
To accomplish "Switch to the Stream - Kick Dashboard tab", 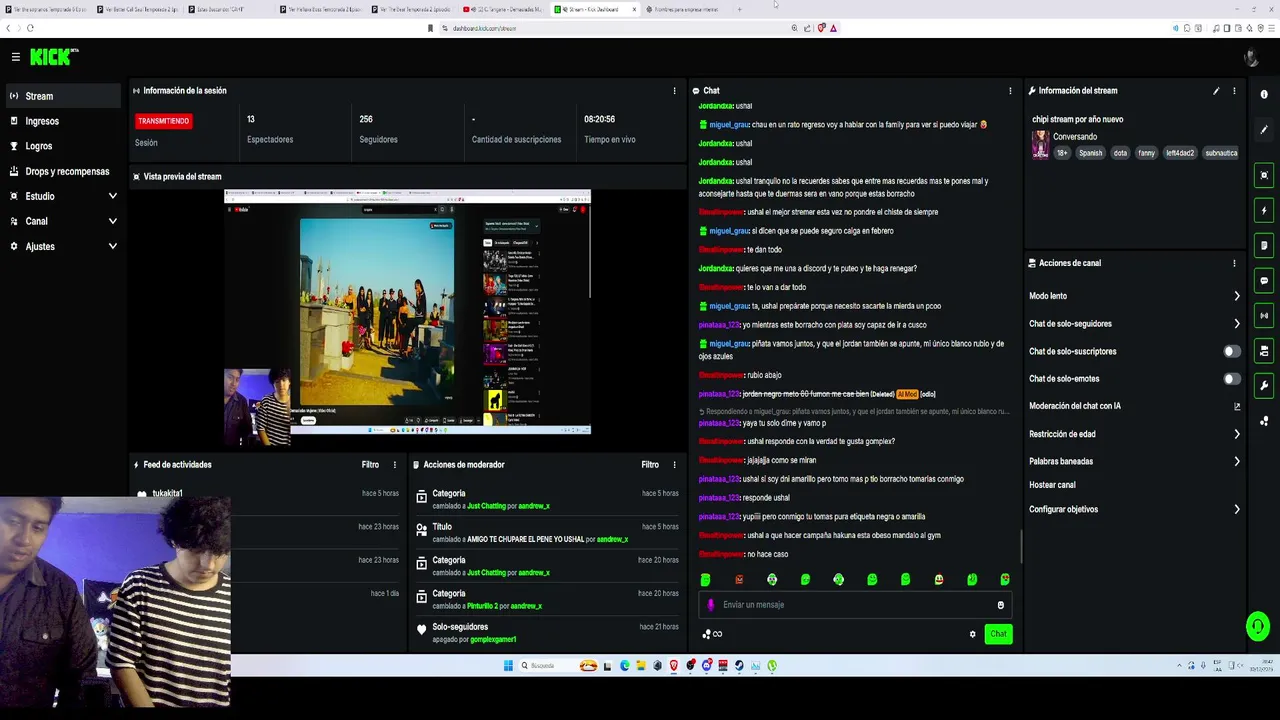I will (x=594, y=9).
